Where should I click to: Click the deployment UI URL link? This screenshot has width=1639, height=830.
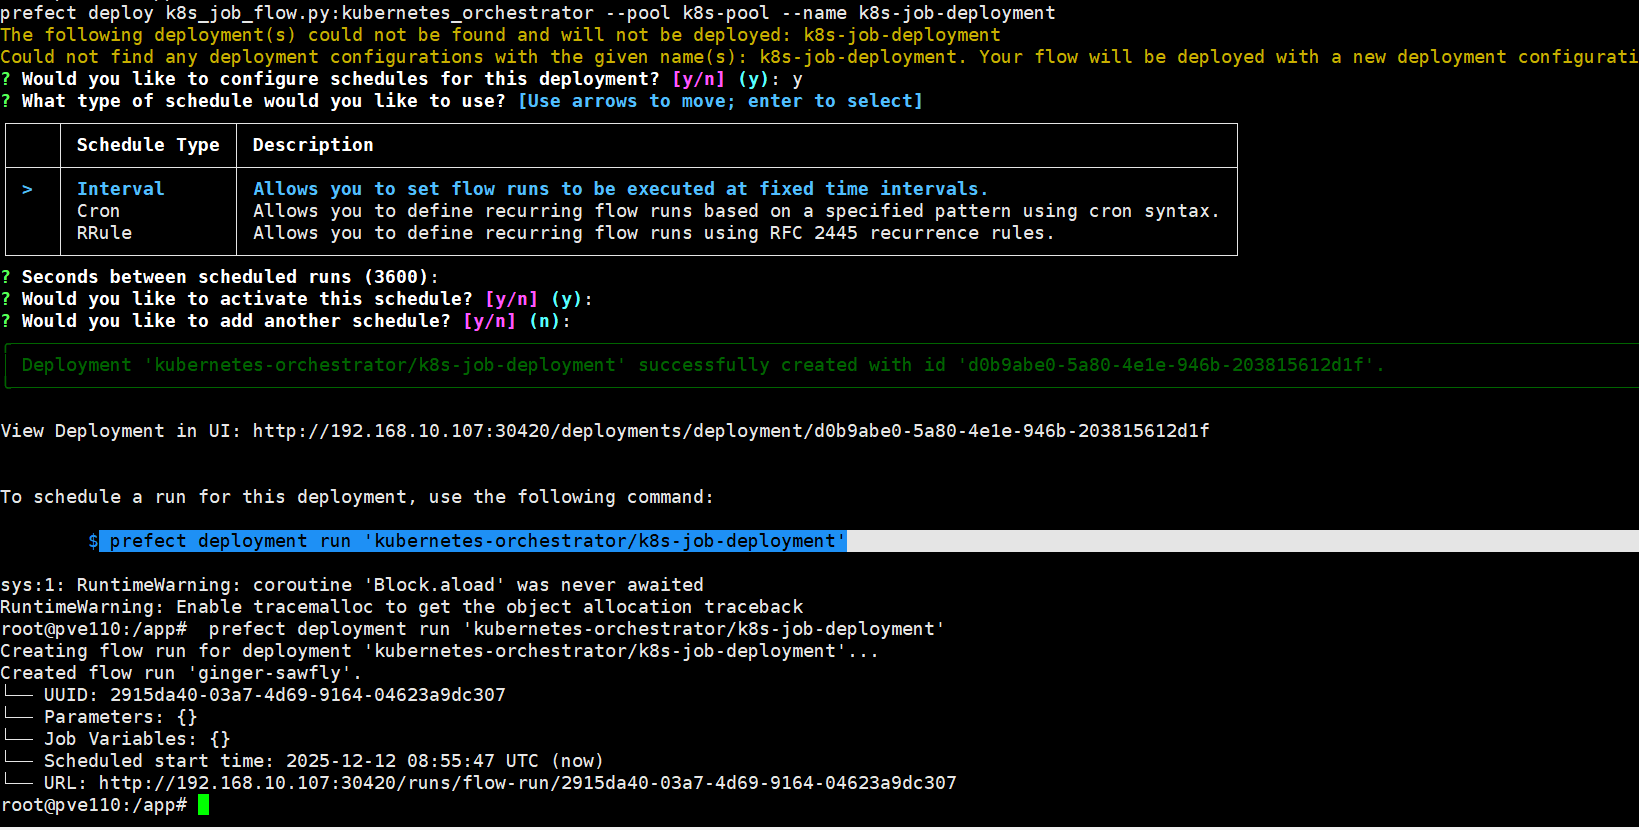pos(731,431)
